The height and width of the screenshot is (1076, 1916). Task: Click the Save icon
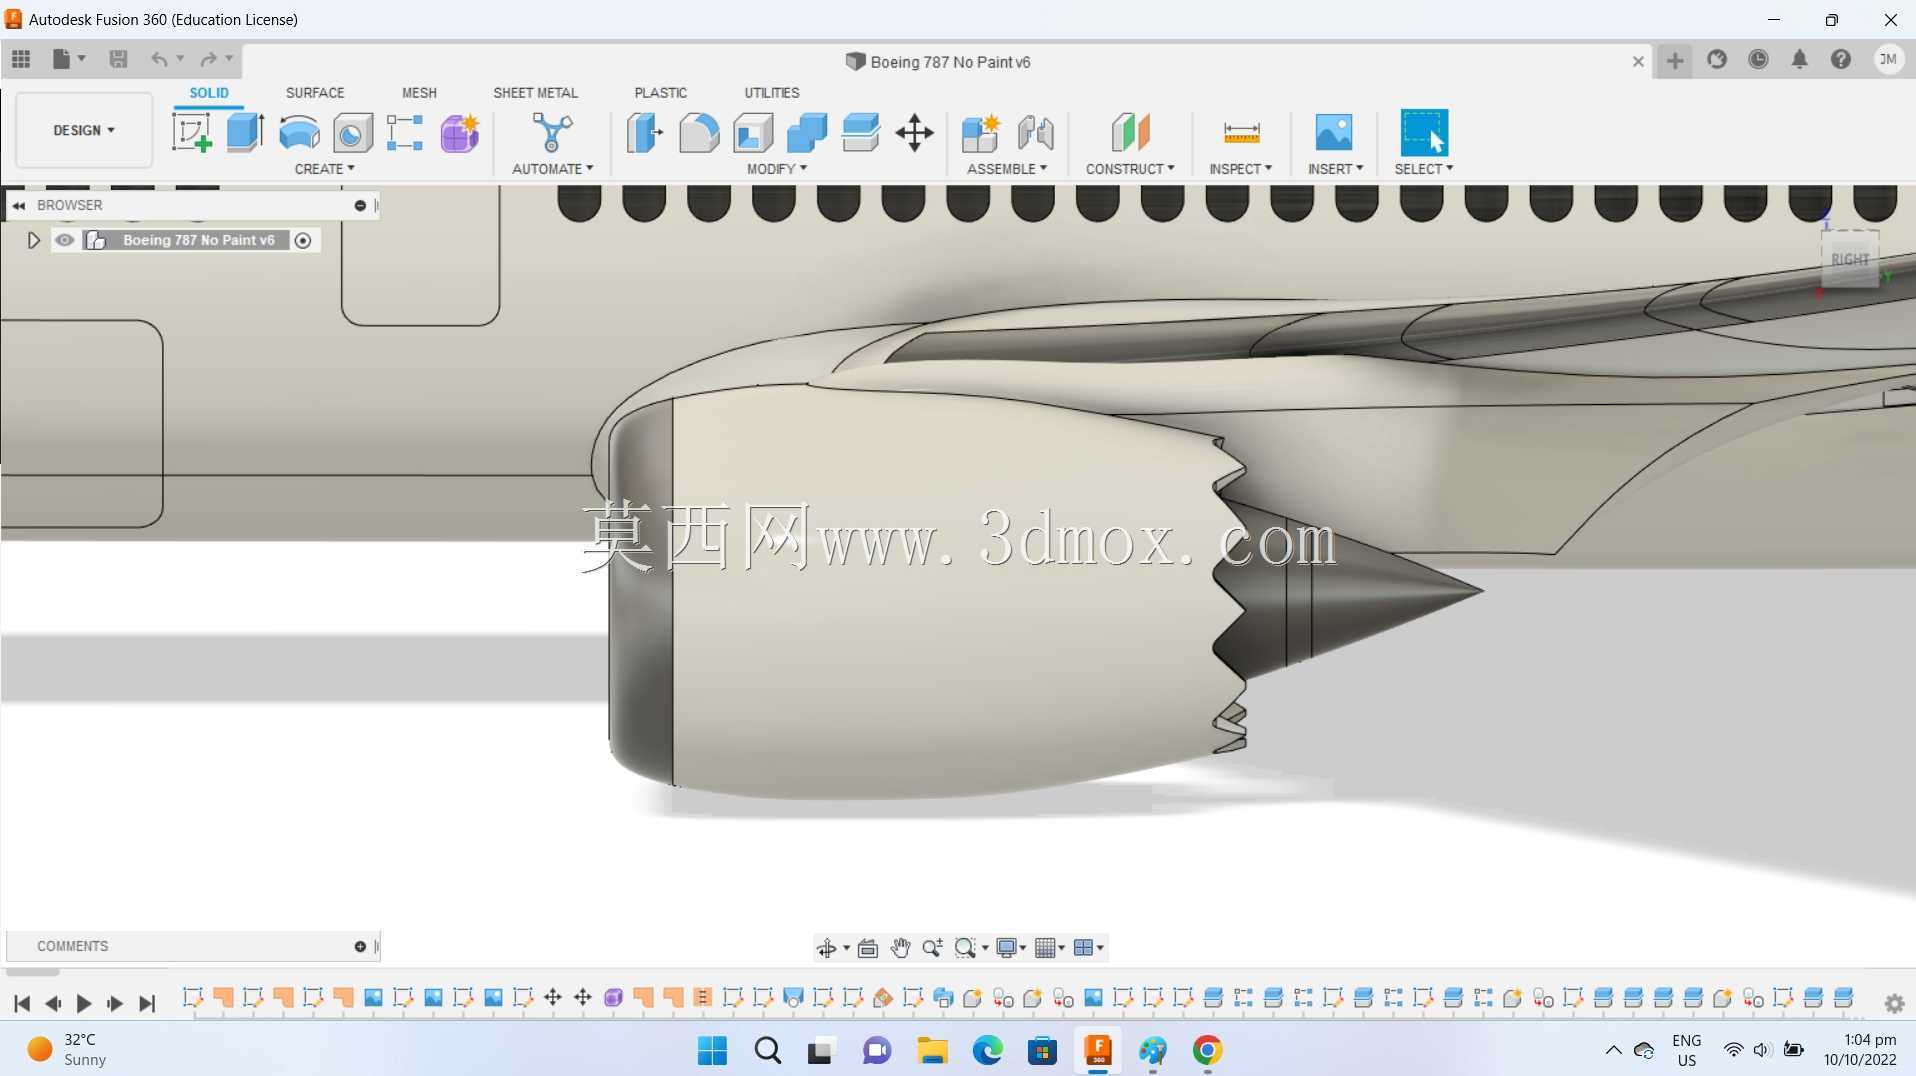118,59
